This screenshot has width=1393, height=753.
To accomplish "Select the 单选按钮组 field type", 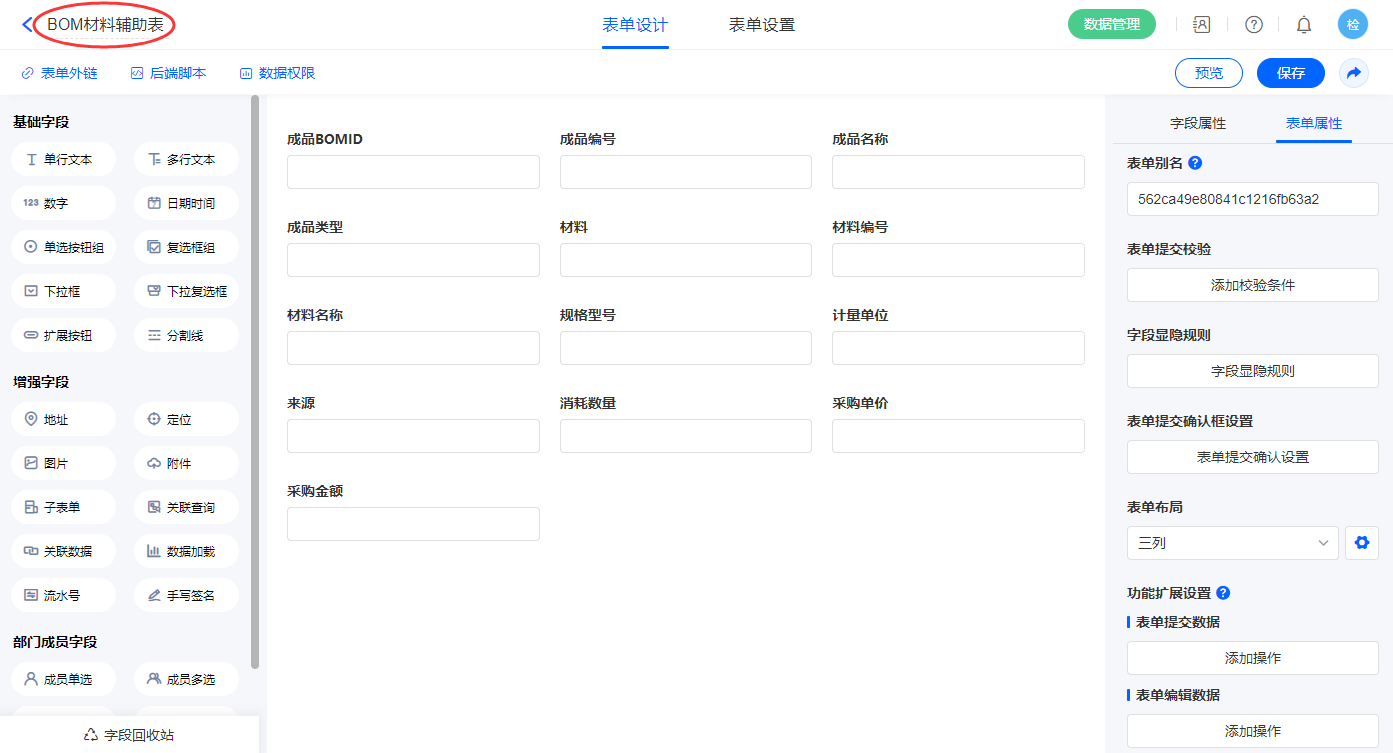I will [x=64, y=247].
